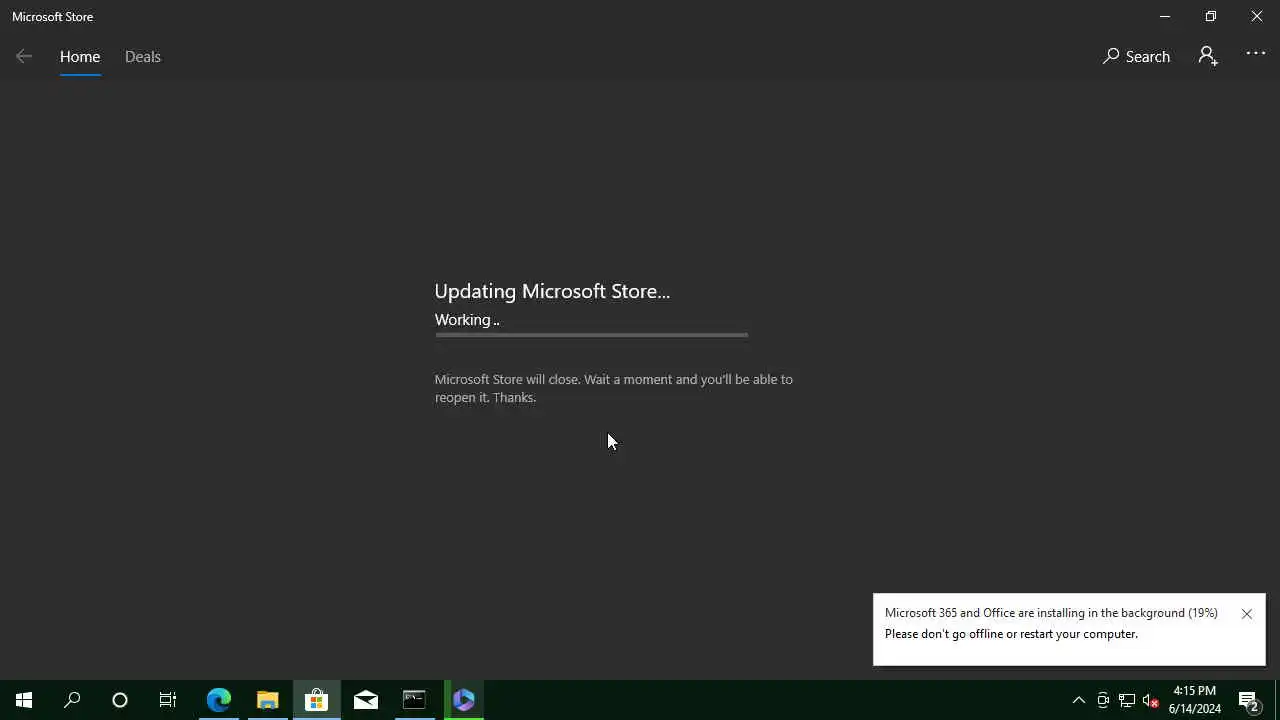
Task: Open Search in Microsoft Store
Action: 1136,57
